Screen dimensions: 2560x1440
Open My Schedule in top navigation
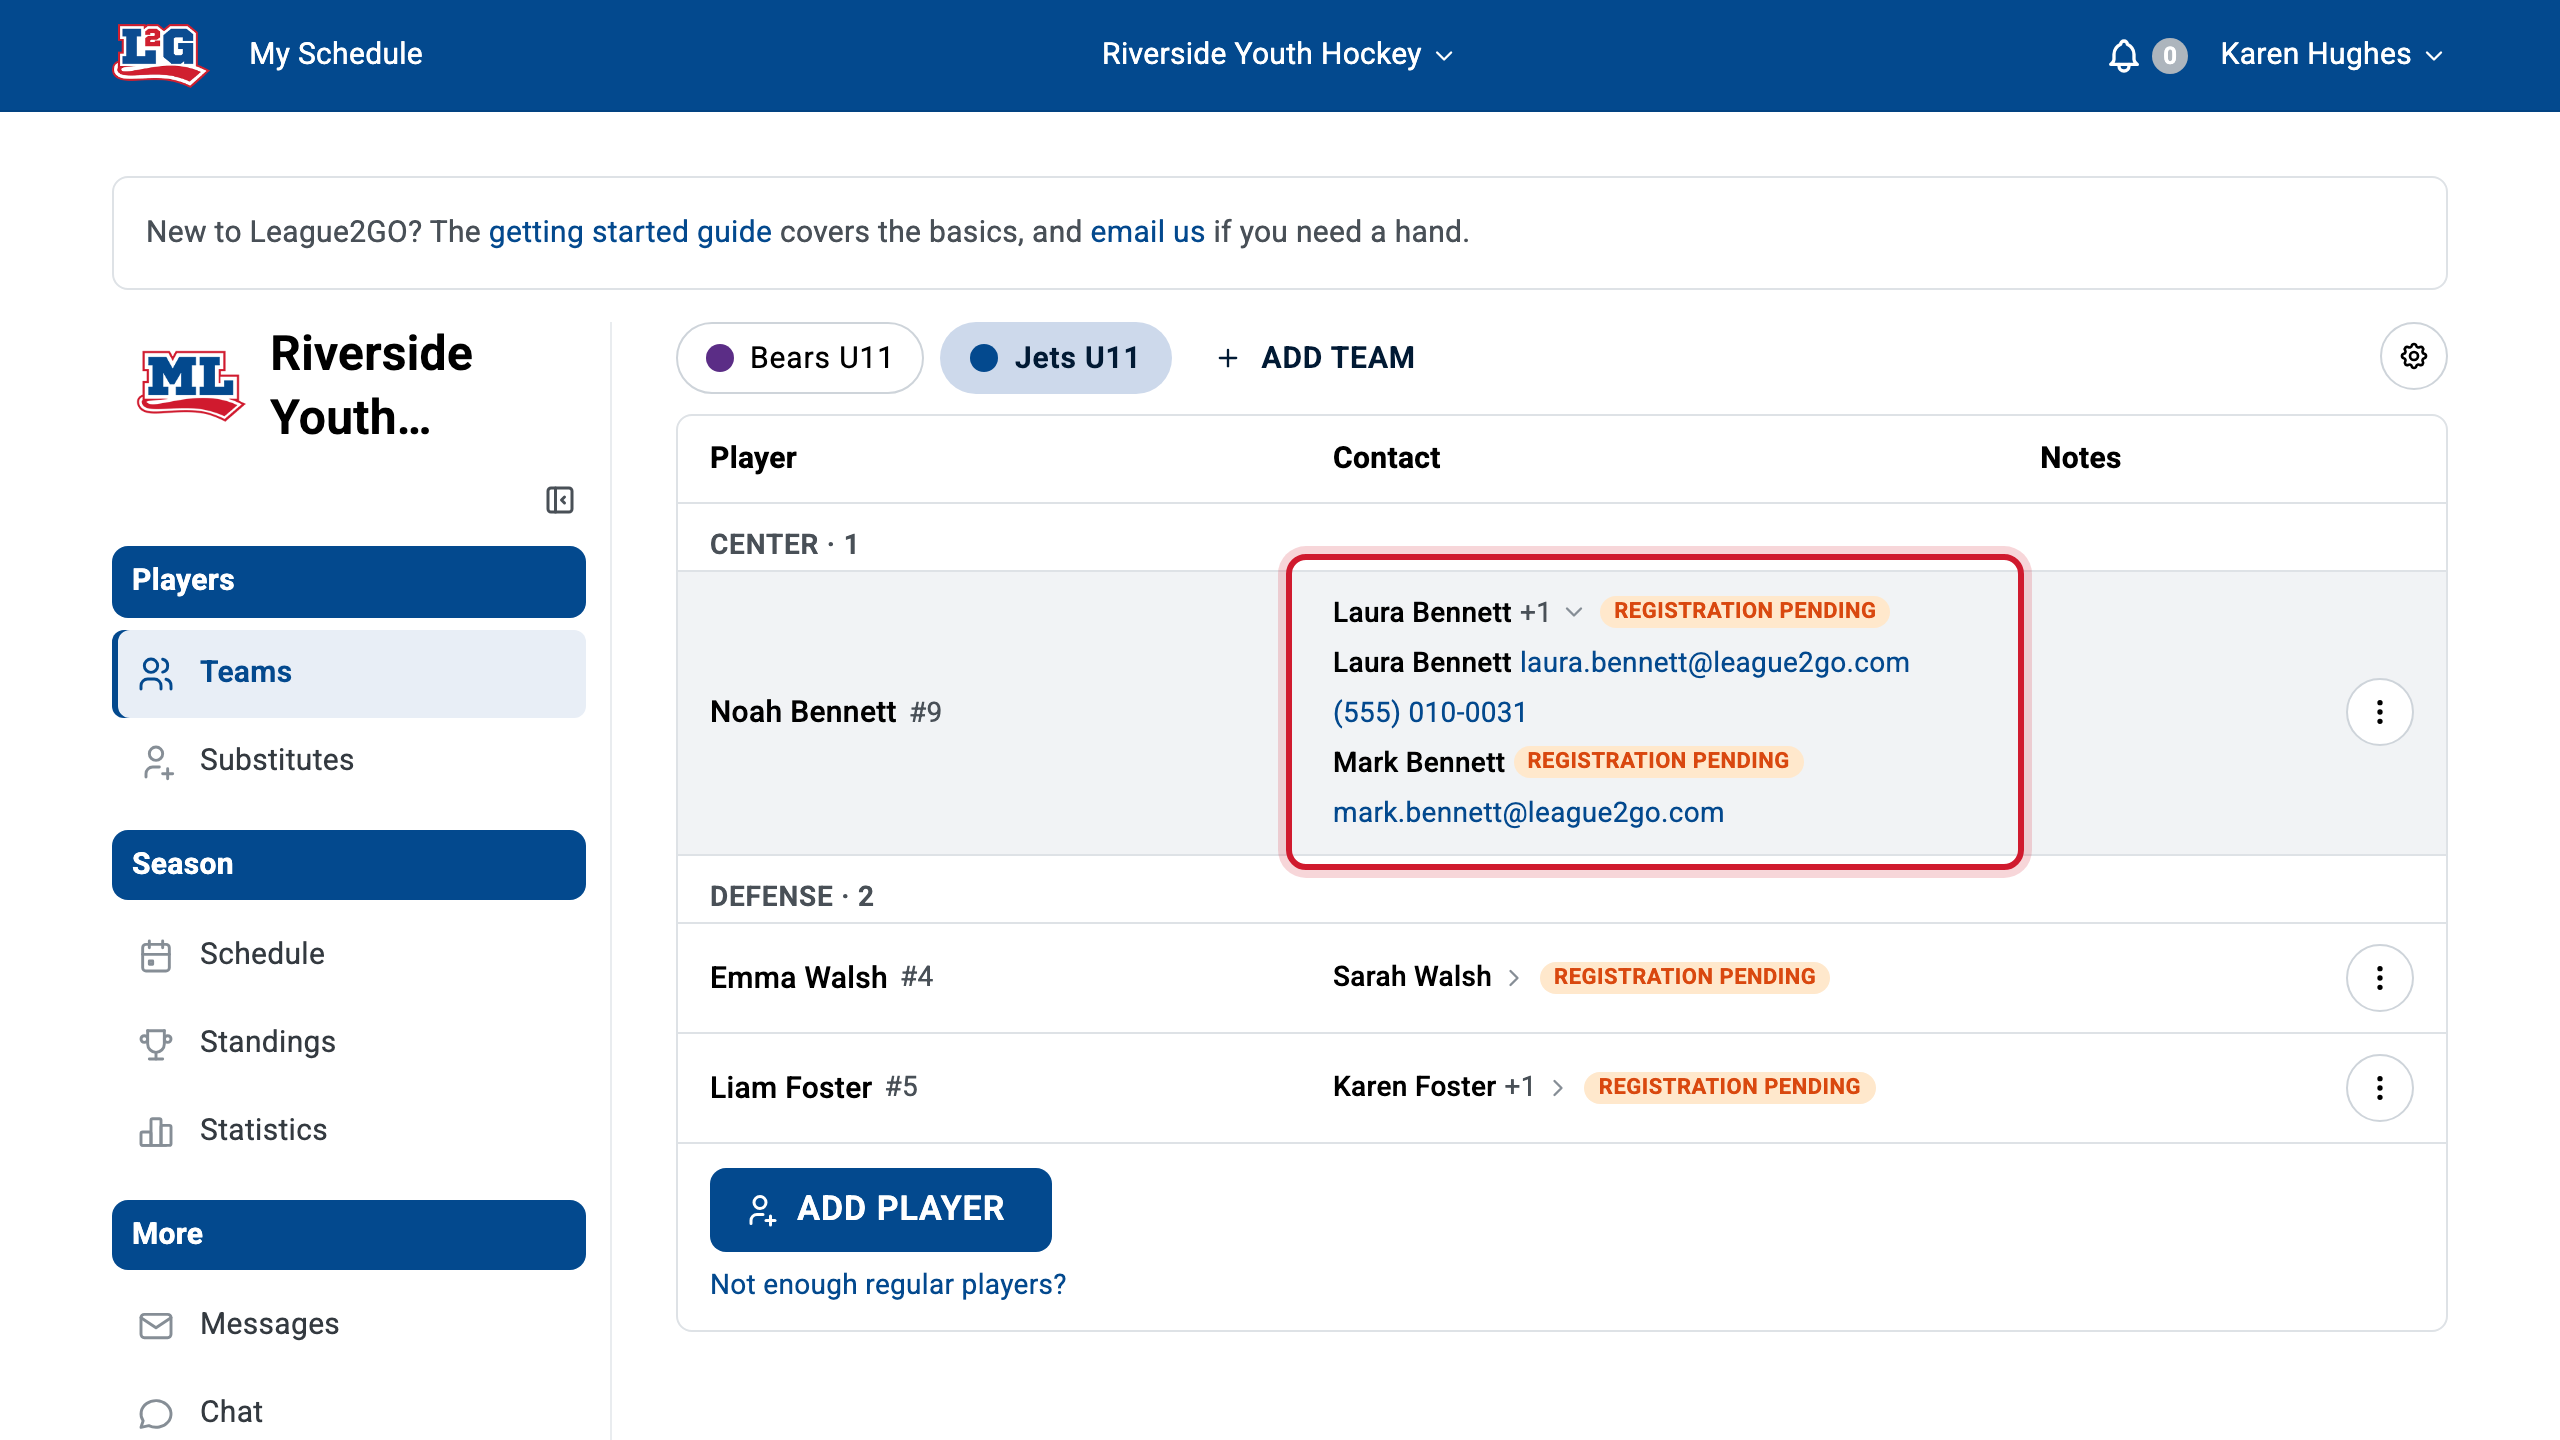pos(336,54)
